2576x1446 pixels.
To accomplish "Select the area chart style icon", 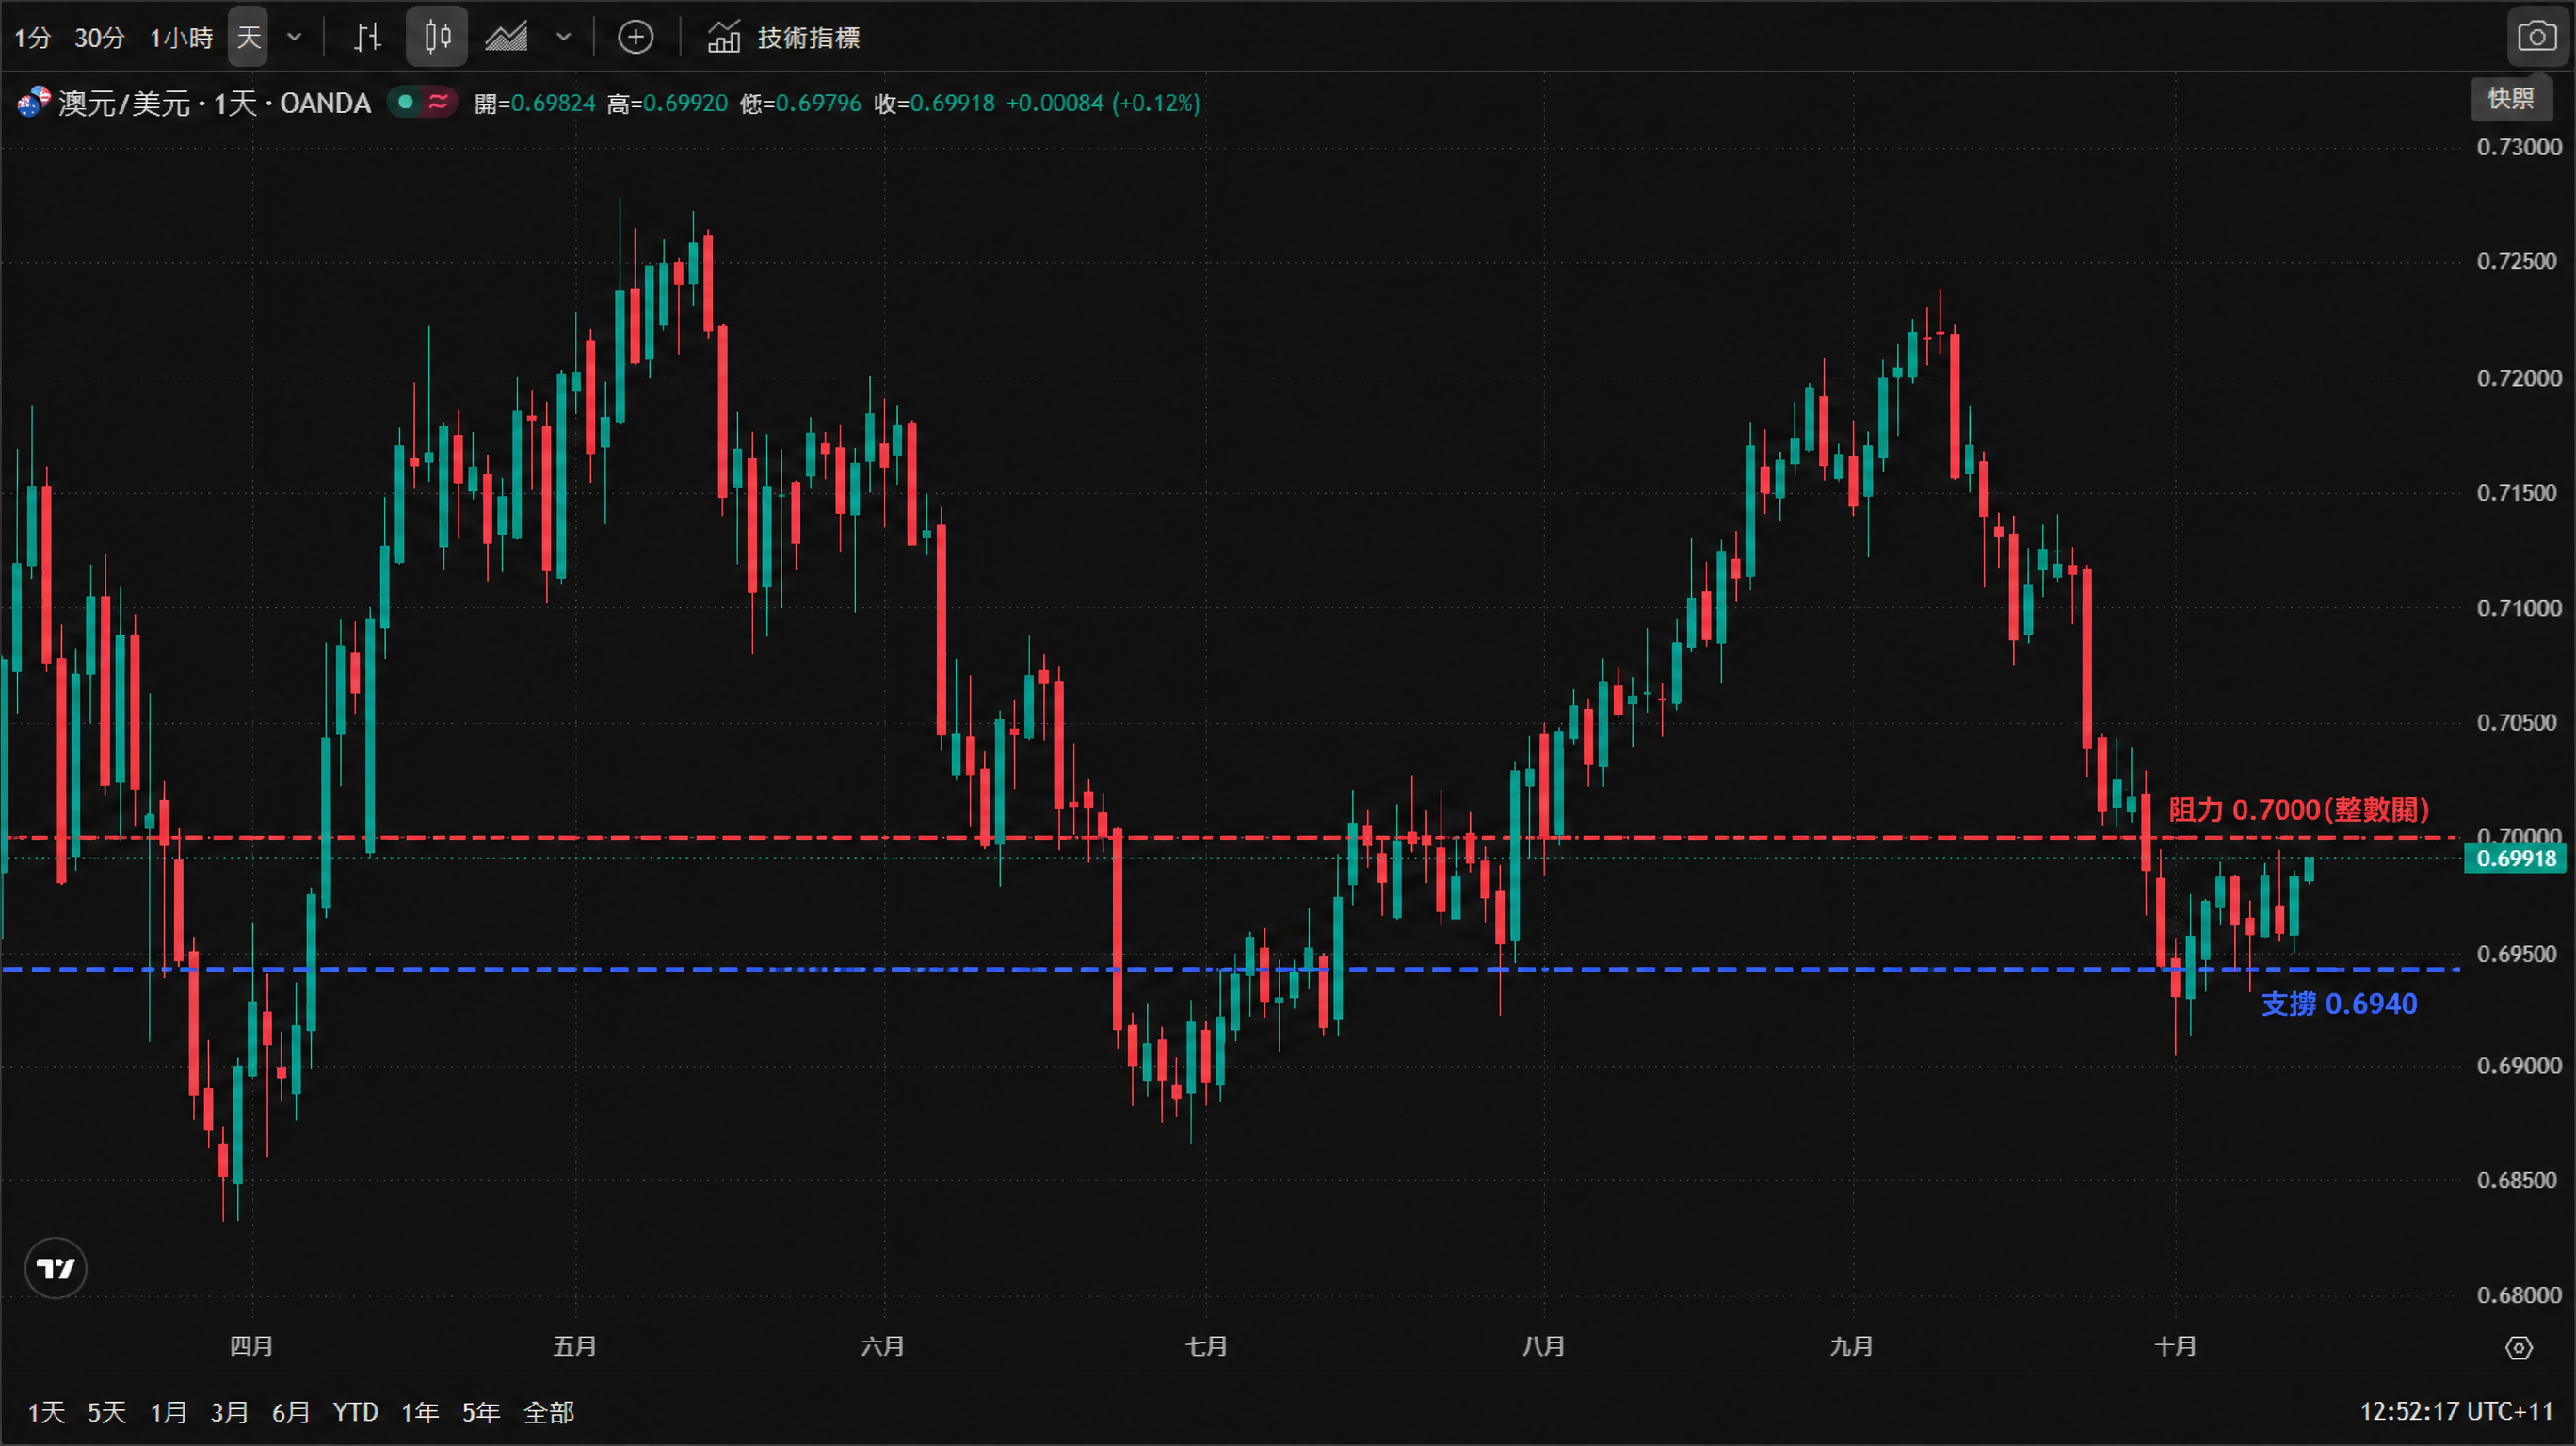I will point(507,38).
